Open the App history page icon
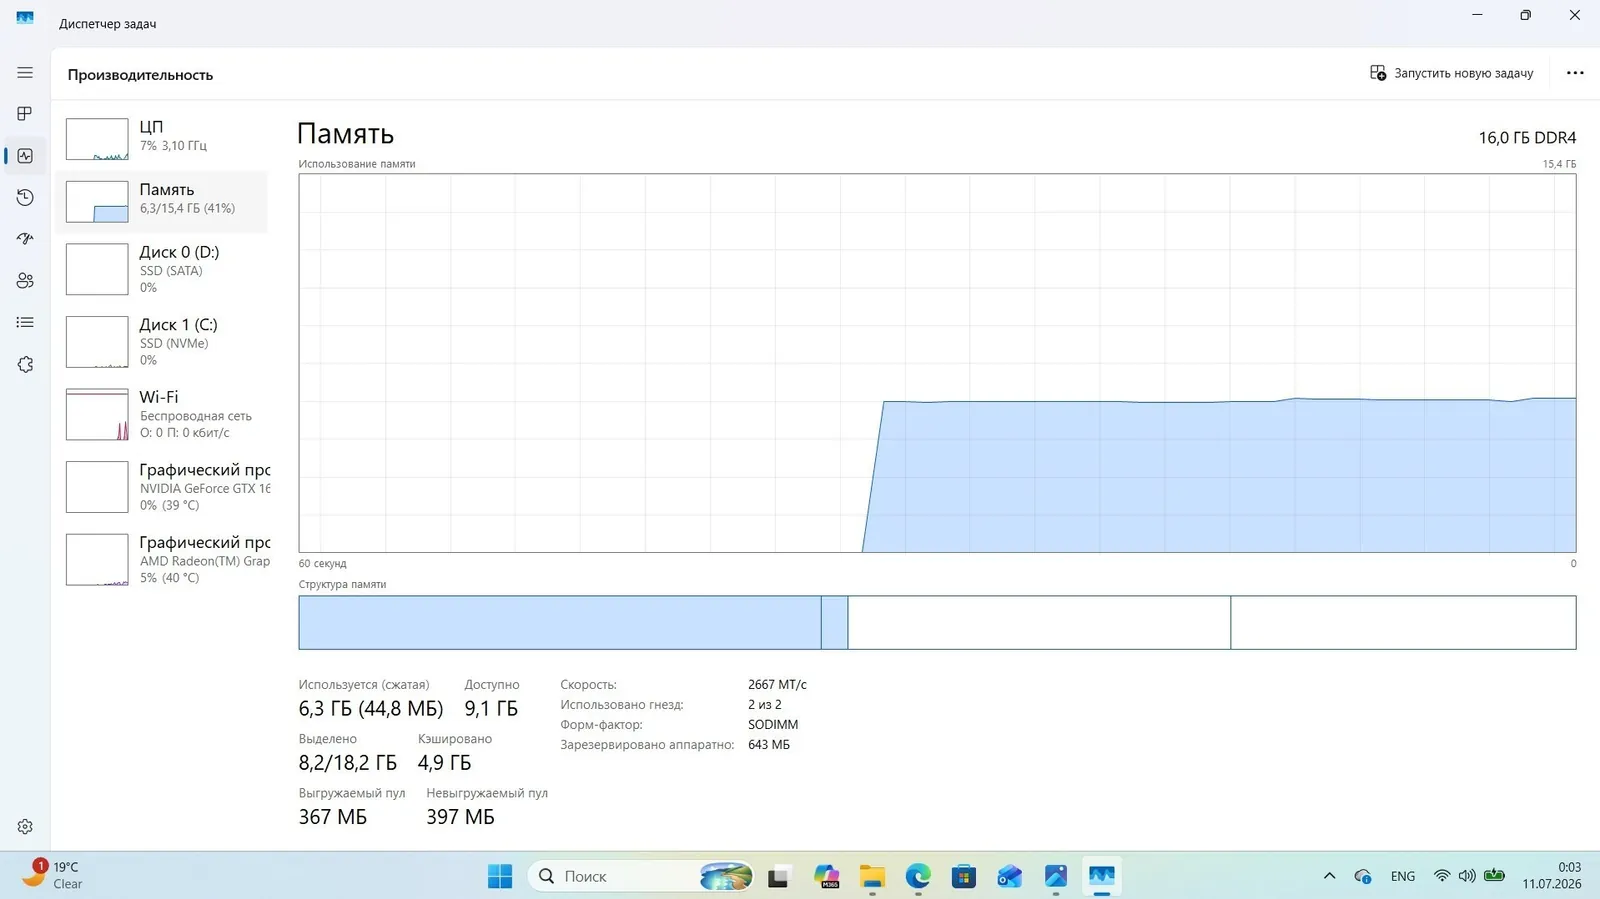The image size is (1600, 899). (x=25, y=198)
